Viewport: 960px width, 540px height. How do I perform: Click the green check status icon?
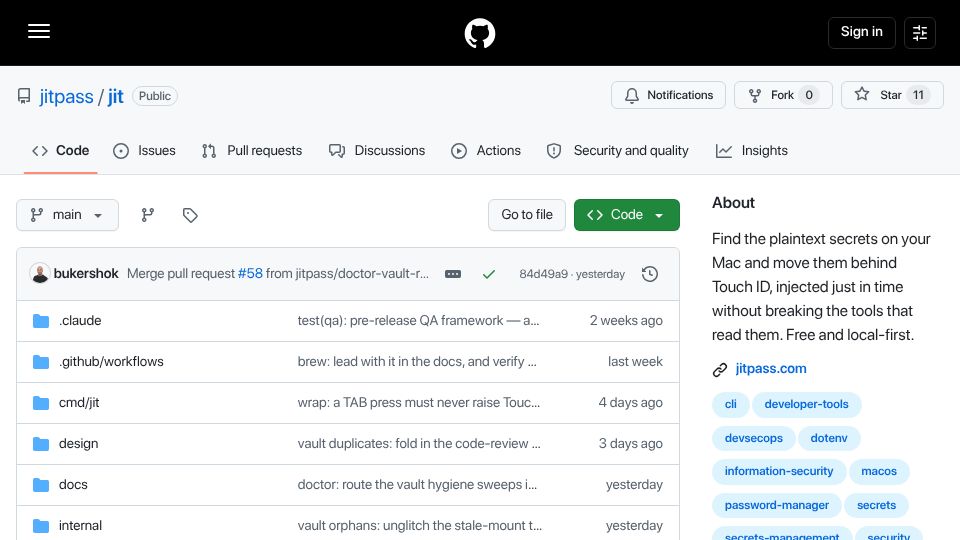(x=489, y=274)
